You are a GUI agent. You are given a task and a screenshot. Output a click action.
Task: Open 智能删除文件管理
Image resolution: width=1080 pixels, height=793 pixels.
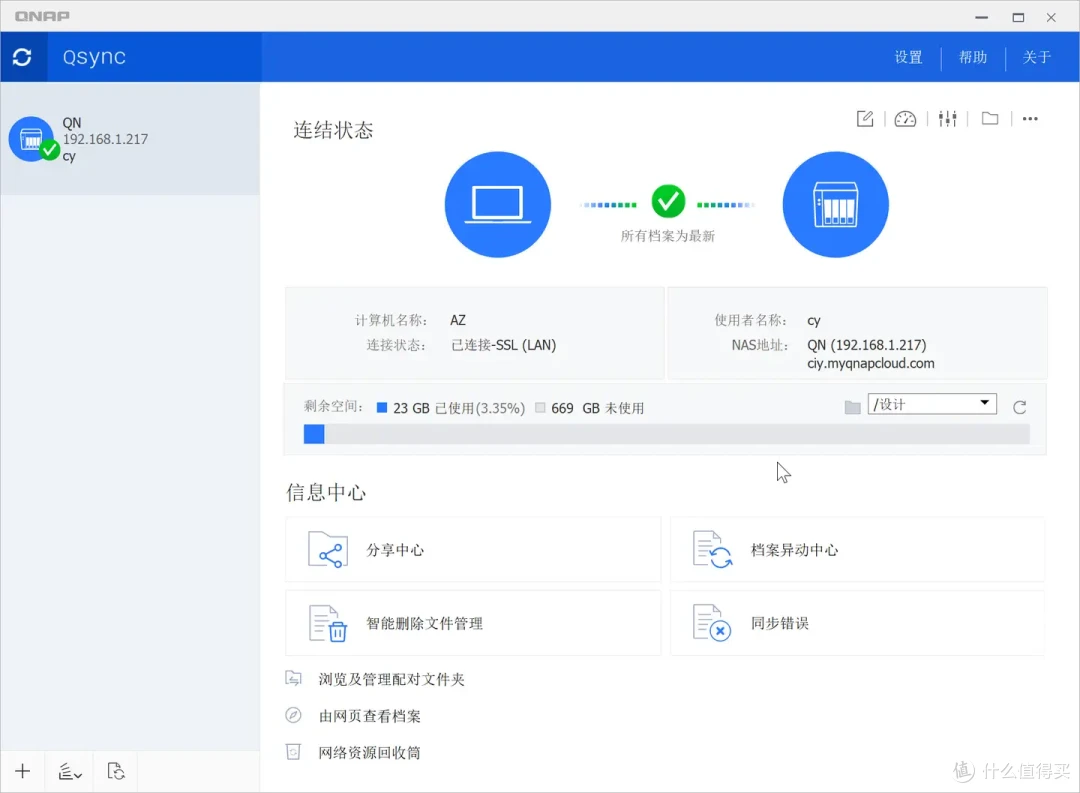pos(473,623)
